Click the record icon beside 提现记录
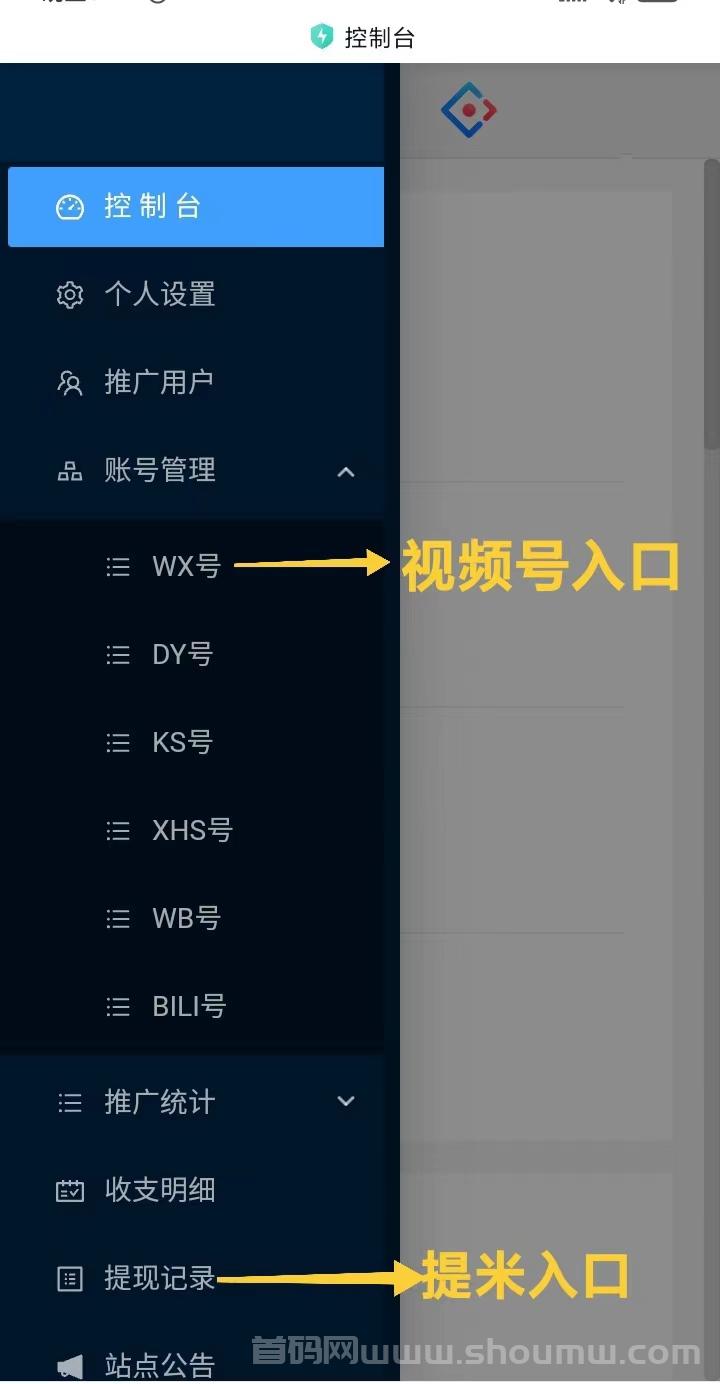 click(70, 1278)
